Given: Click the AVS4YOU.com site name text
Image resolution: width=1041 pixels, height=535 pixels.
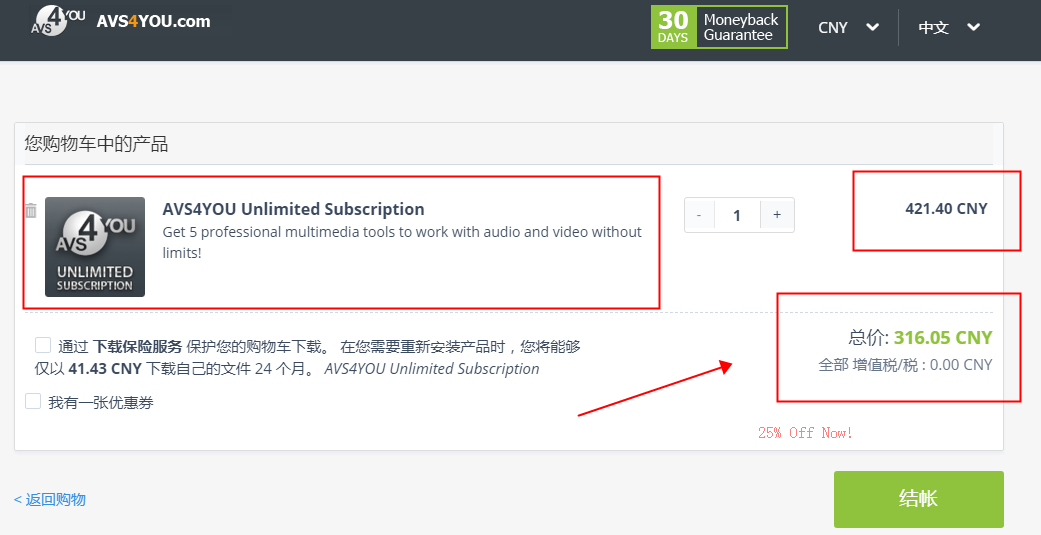Looking at the screenshot, I should click(153, 21).
